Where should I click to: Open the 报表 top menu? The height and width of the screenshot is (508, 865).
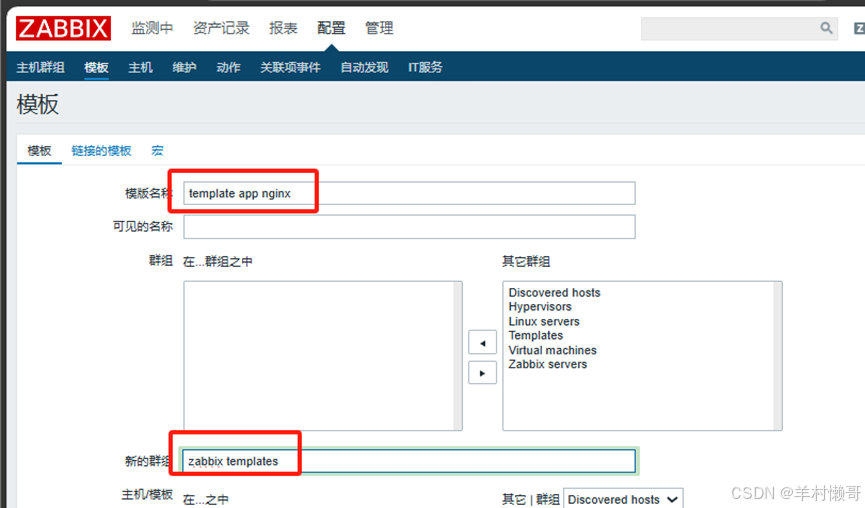coord(283,28)
